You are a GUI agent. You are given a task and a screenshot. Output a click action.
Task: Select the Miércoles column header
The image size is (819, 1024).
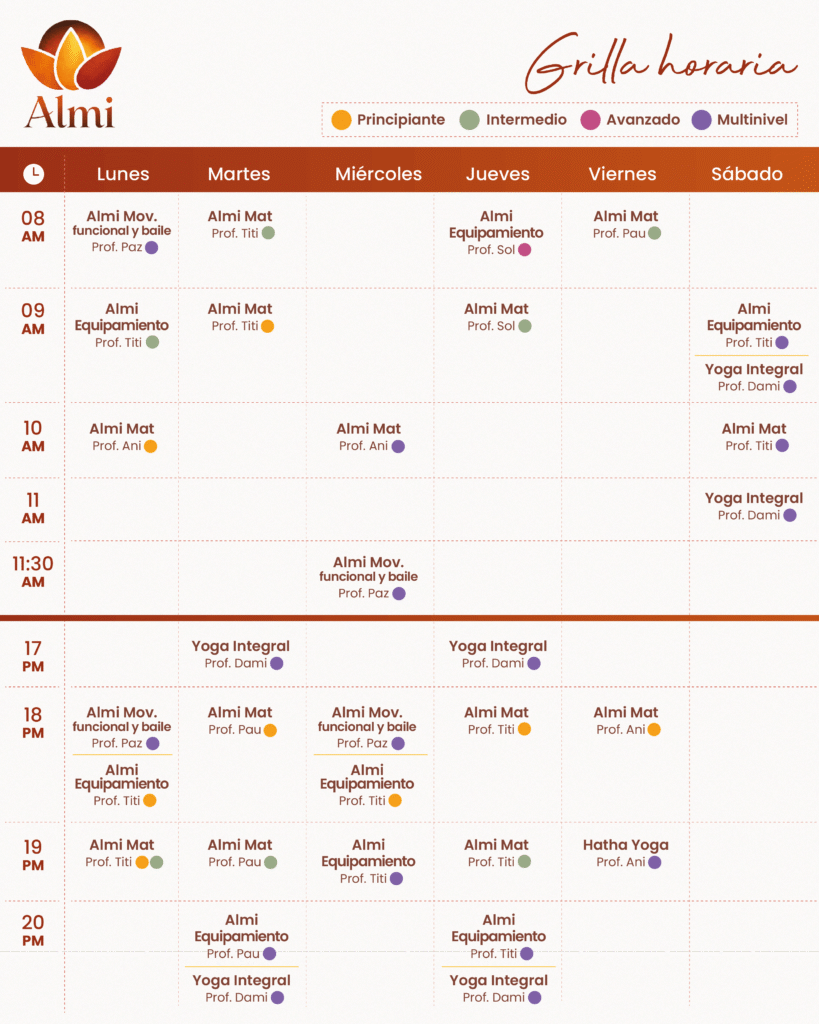point(378,174)
